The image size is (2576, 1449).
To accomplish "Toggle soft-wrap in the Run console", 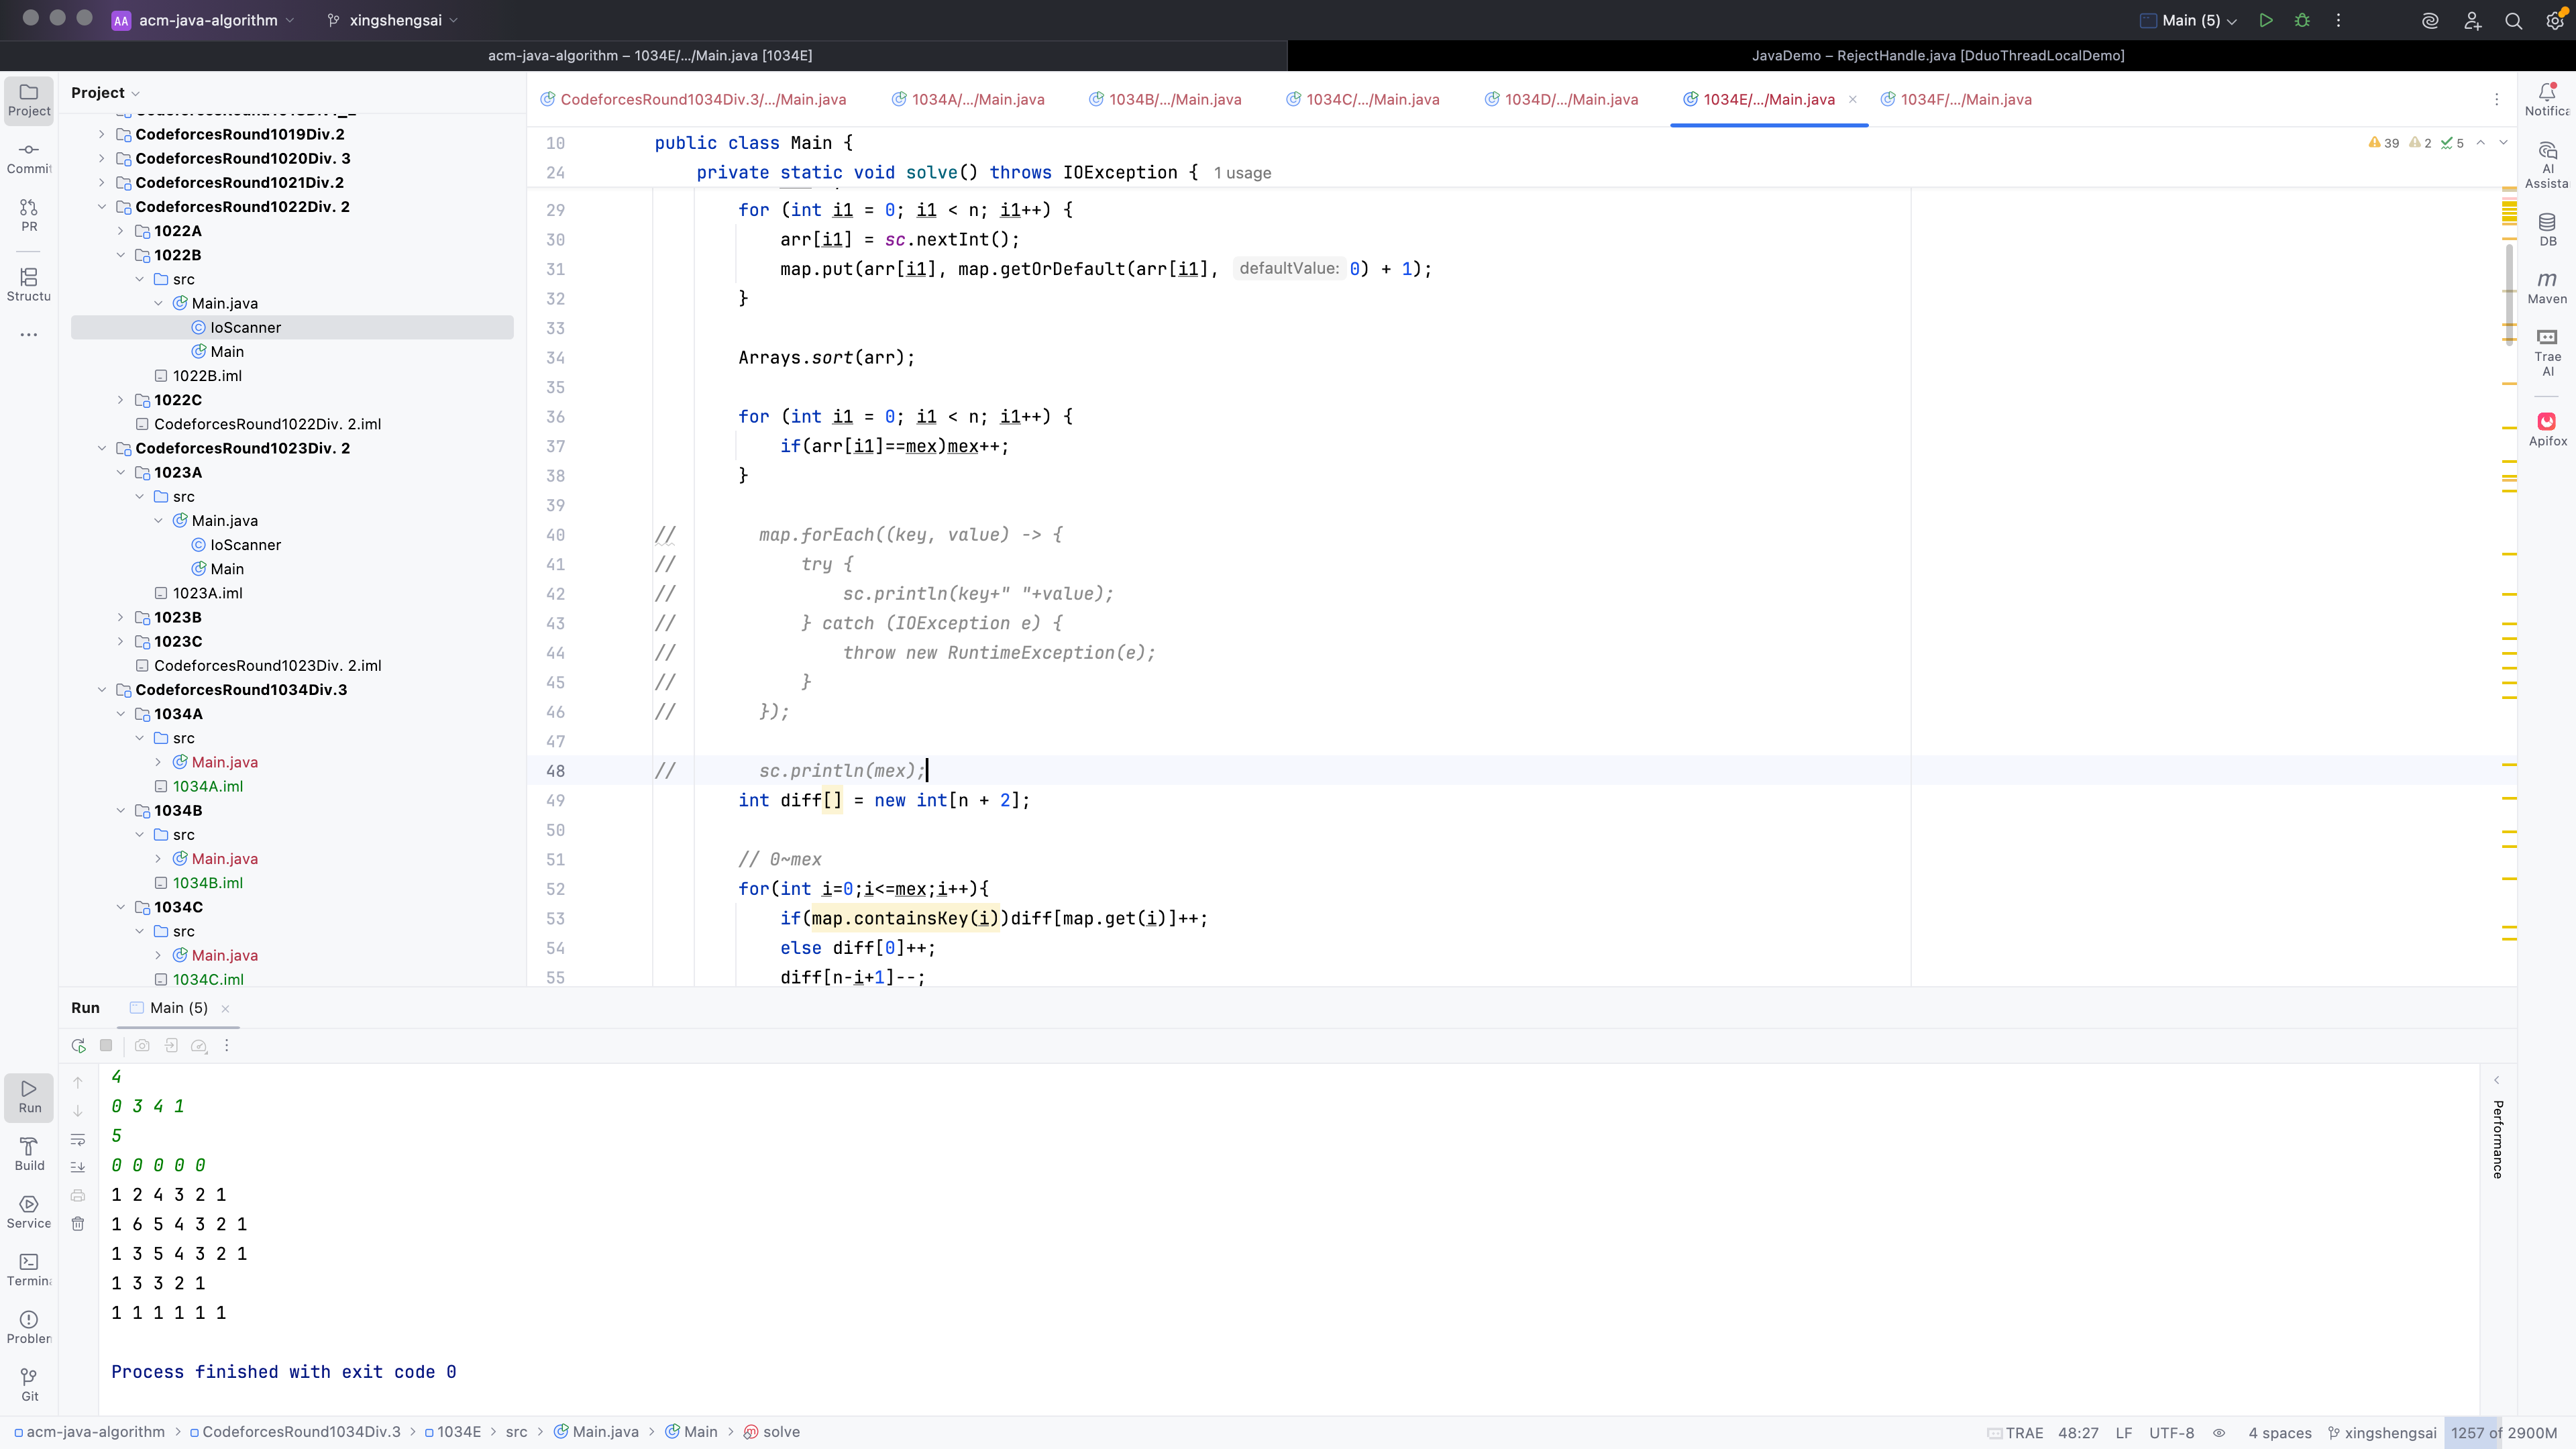I will point(78,1139).
